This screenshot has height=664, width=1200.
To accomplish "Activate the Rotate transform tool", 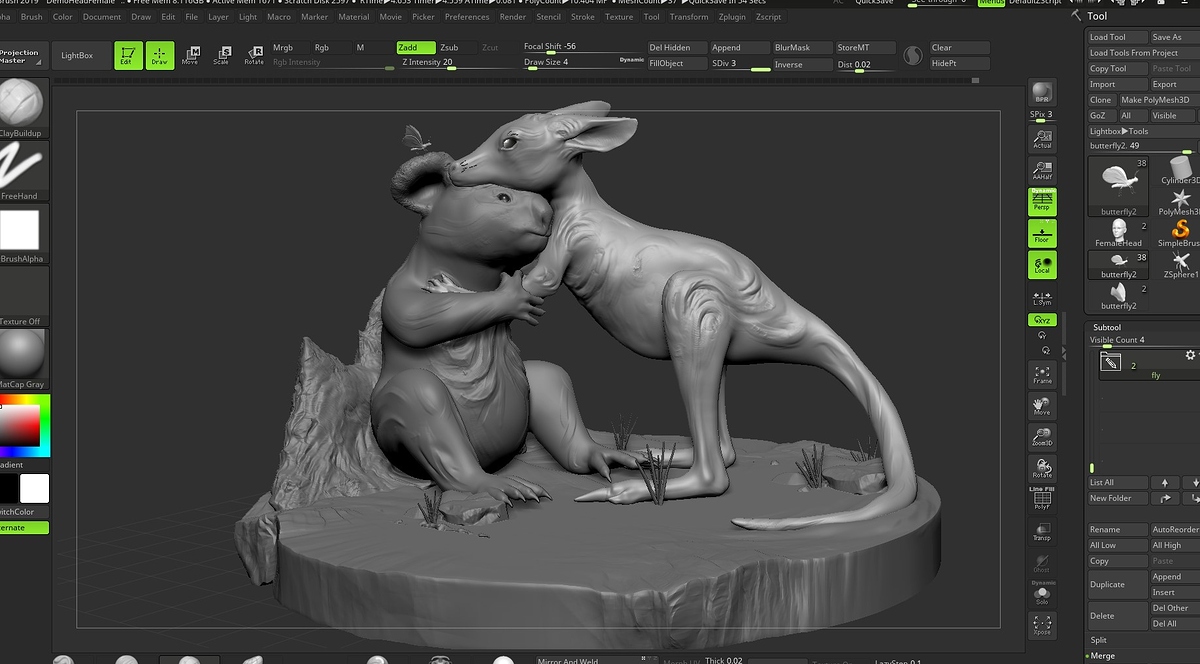I will click(254, 55).
